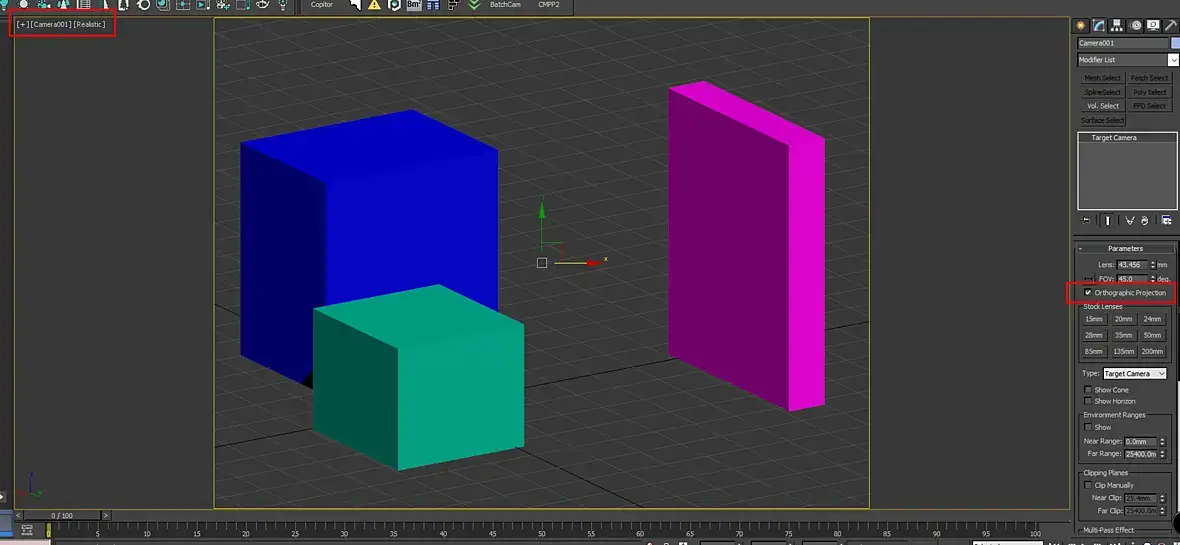Select the 85mm stock lens
The width and height of the screenshot is (1180, 545).
1093,352
